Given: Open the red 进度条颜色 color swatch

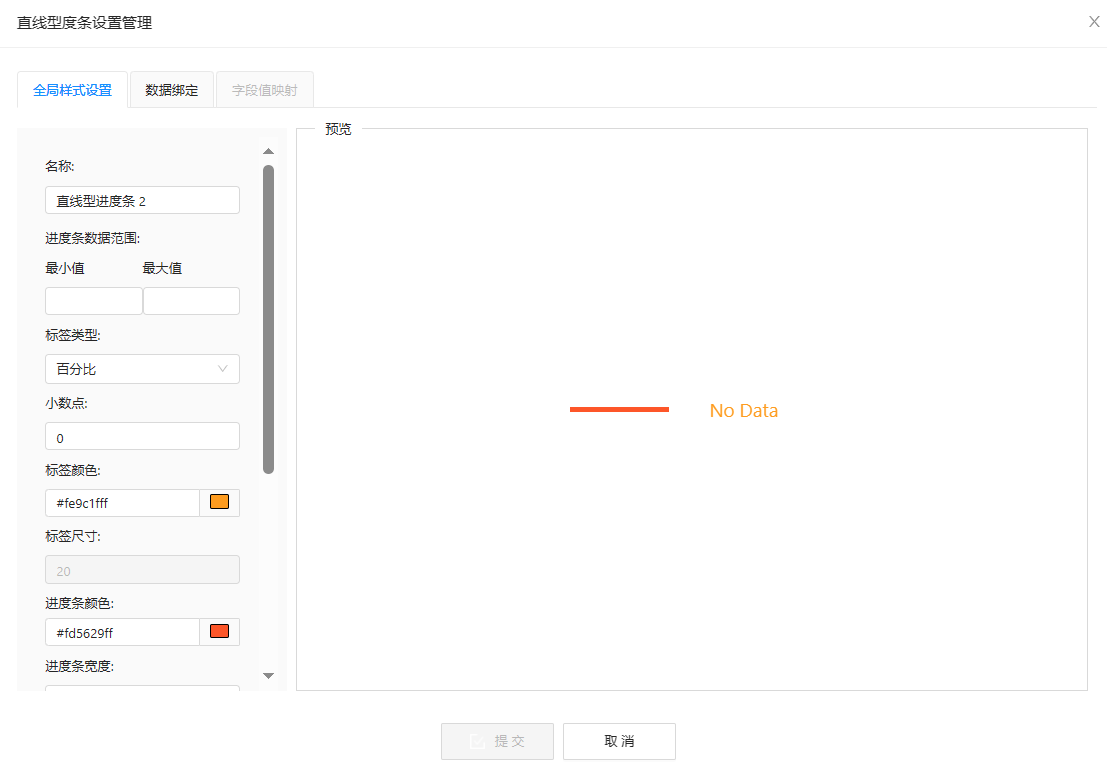Looking at the screenshot, I should coord(220,632).
